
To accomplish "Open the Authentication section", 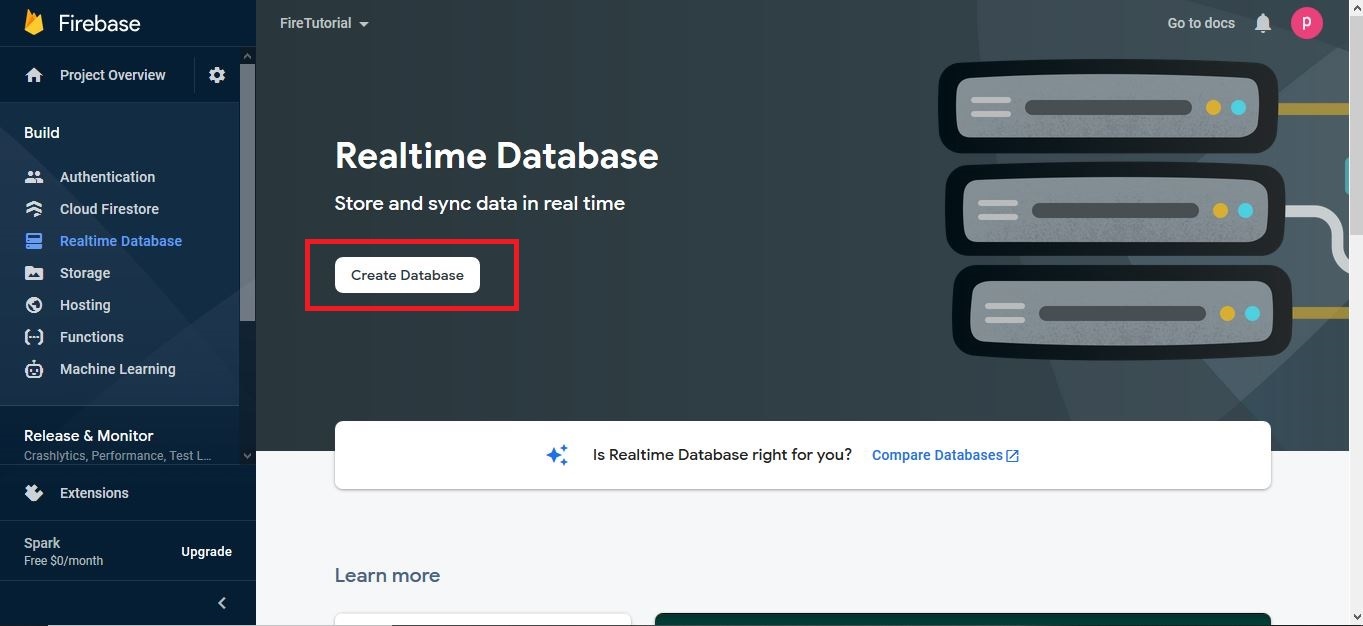I will point(34,176).
